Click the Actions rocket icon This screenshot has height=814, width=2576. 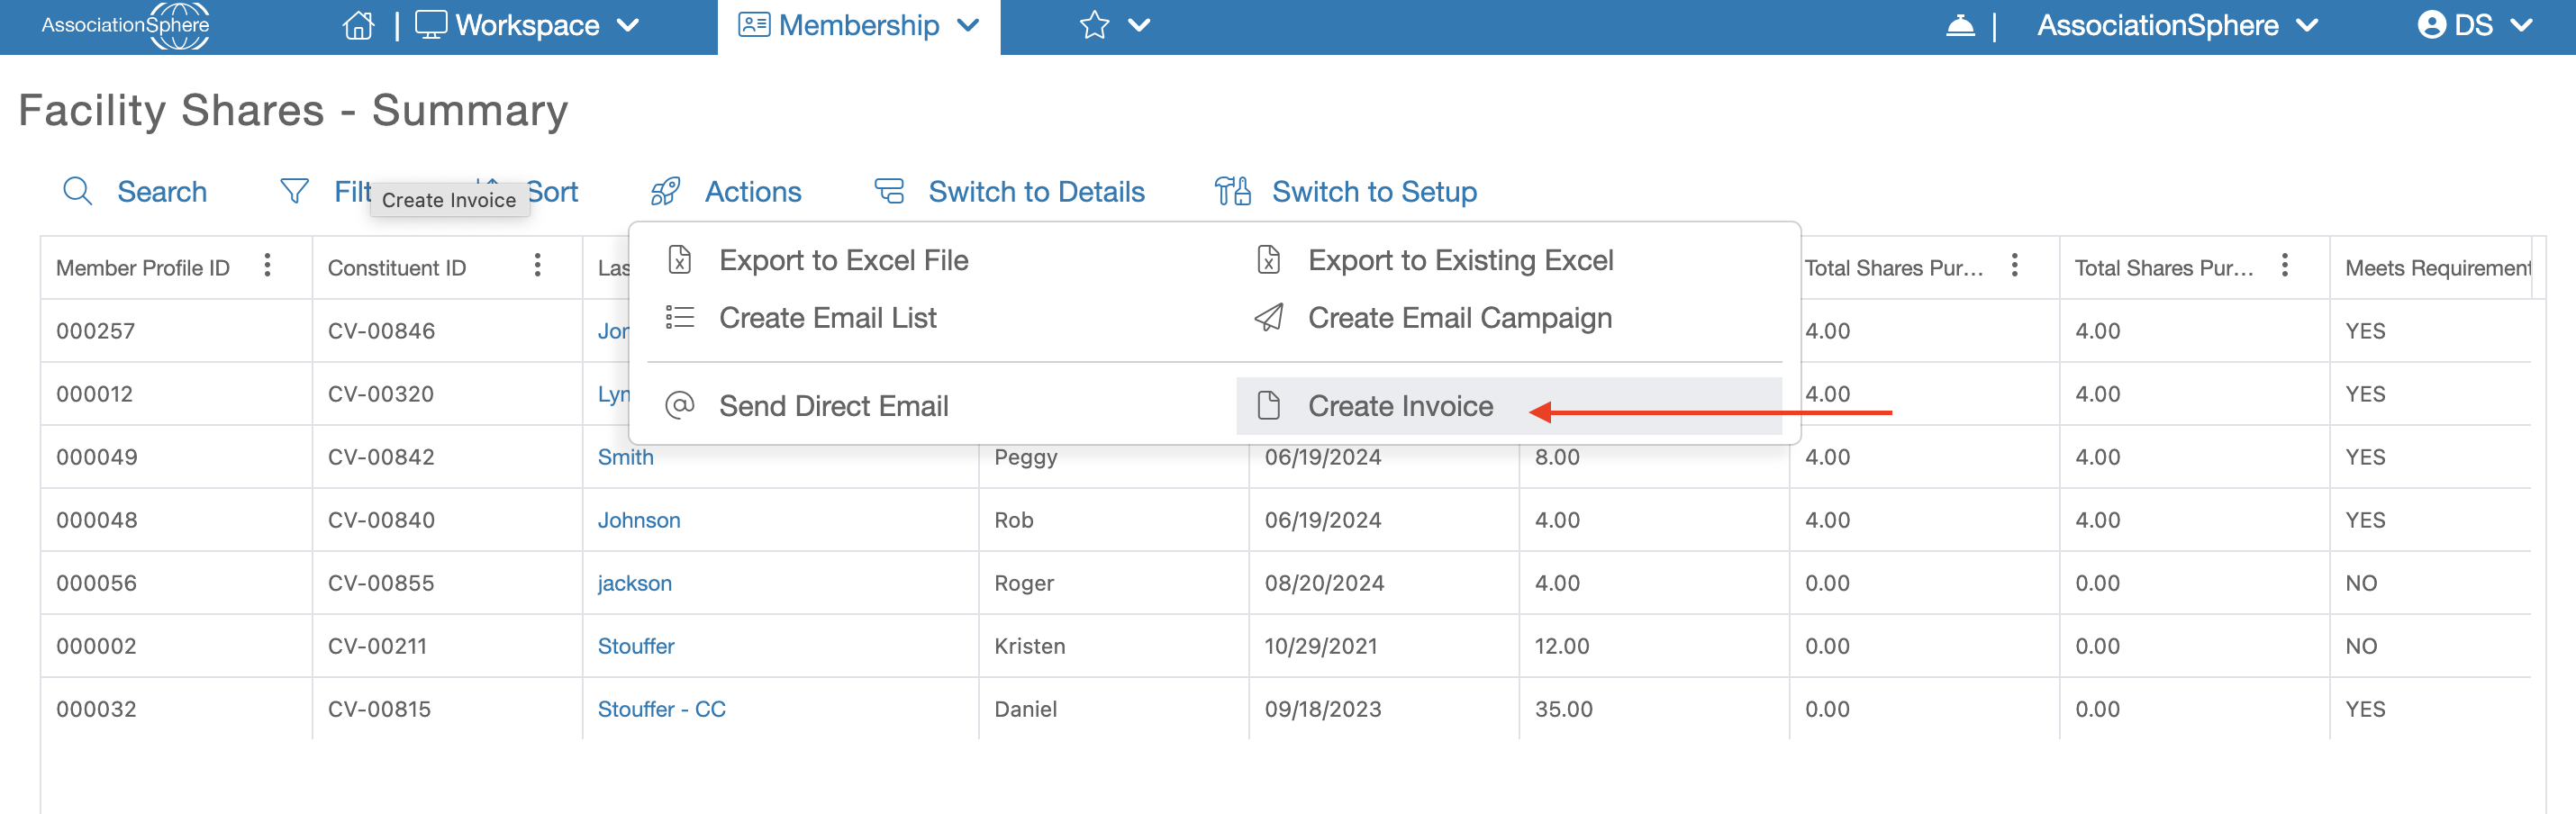tap(665, 191)
